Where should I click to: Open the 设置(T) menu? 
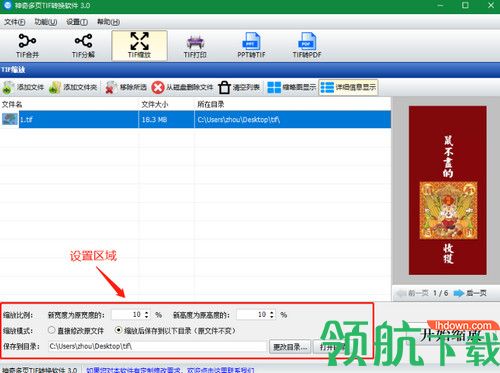77,22
